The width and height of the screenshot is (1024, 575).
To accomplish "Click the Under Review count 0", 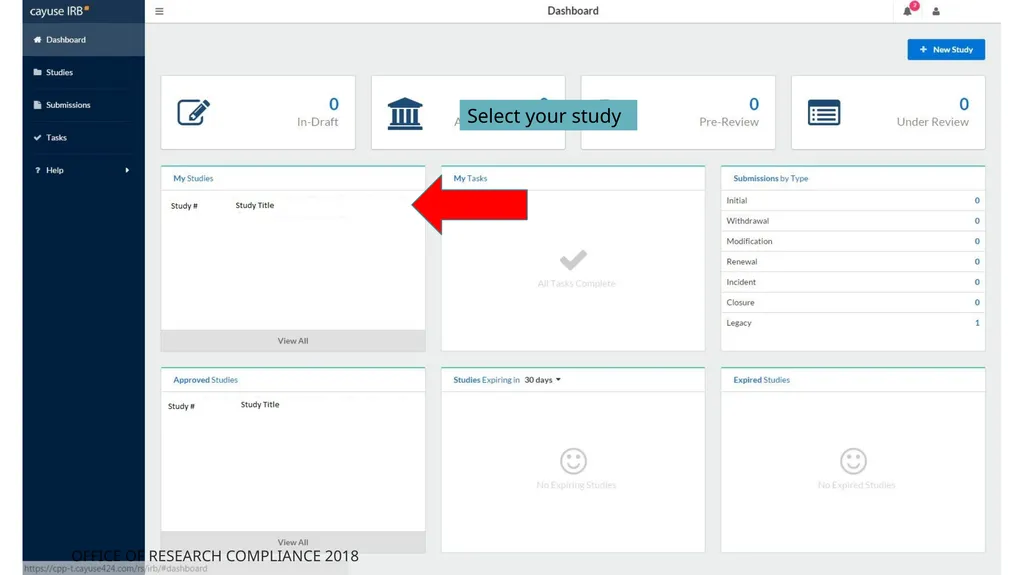I will (x=964, y=104).
